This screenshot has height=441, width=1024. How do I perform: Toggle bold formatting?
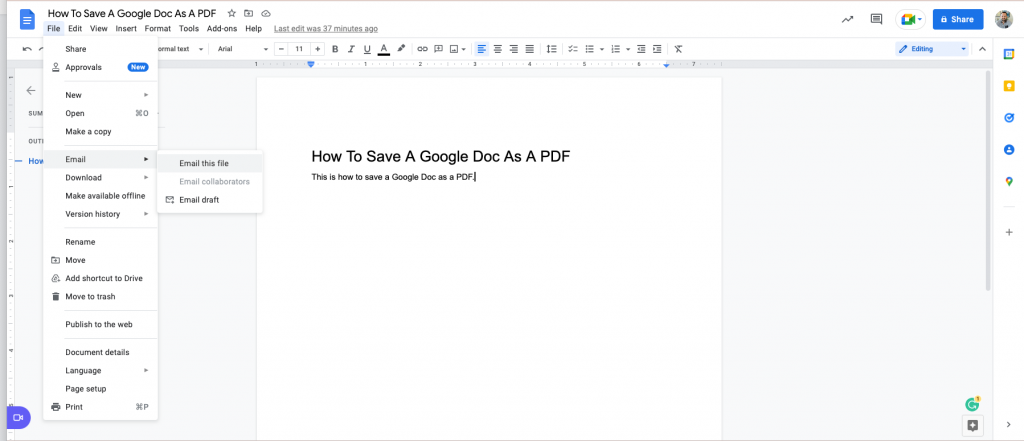(335, 49)
